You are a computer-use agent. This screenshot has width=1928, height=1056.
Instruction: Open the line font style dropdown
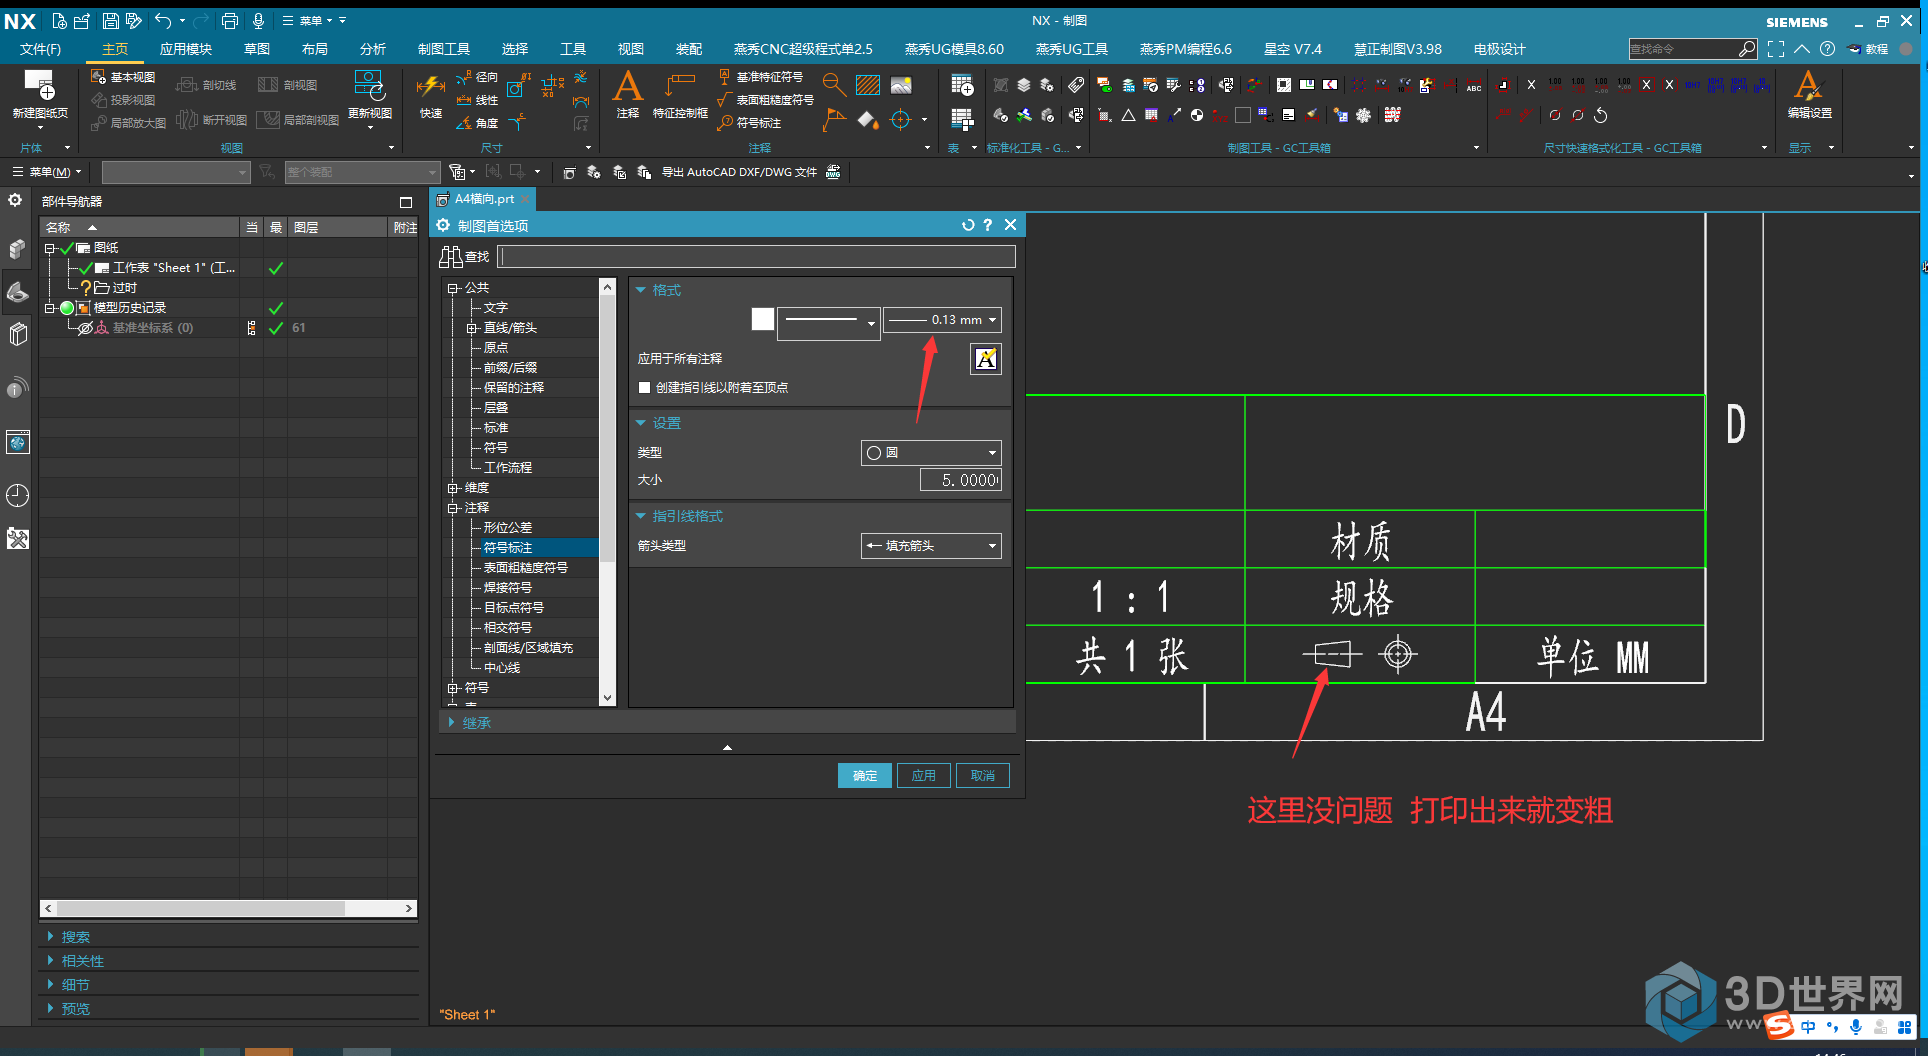tap(828, 322)
